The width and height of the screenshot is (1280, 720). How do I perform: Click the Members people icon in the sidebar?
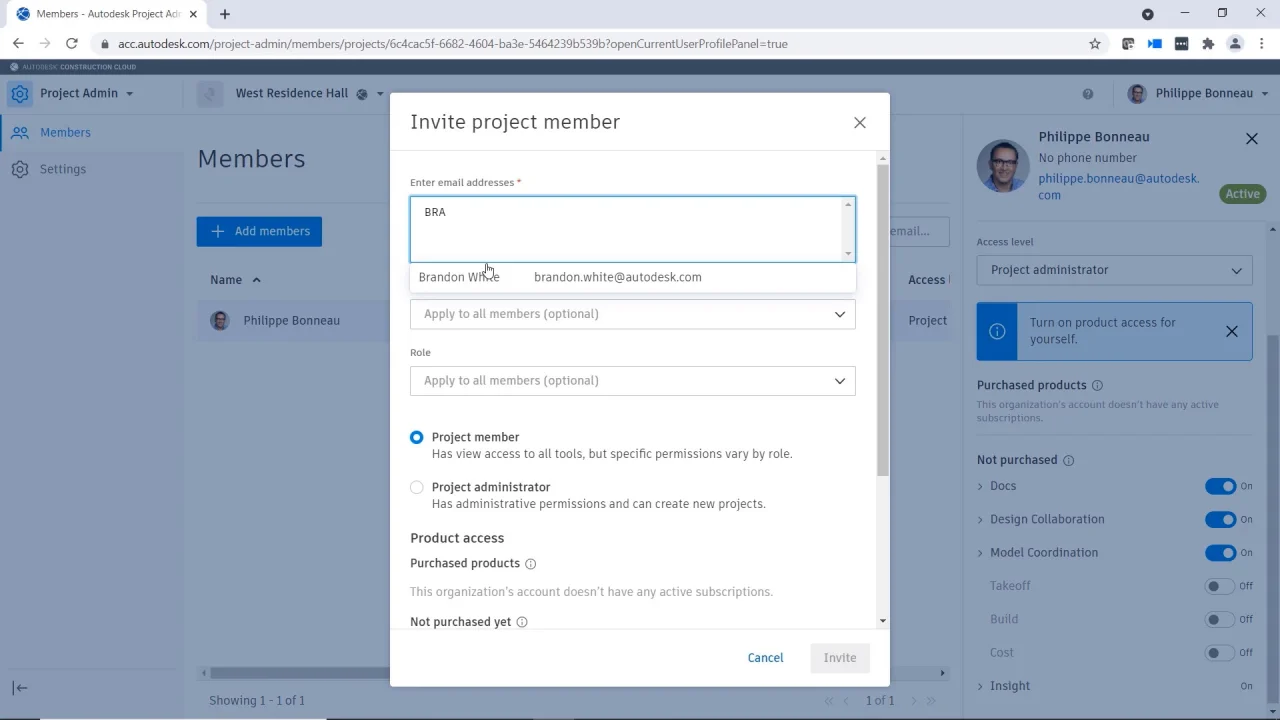(x=20, y=132)
